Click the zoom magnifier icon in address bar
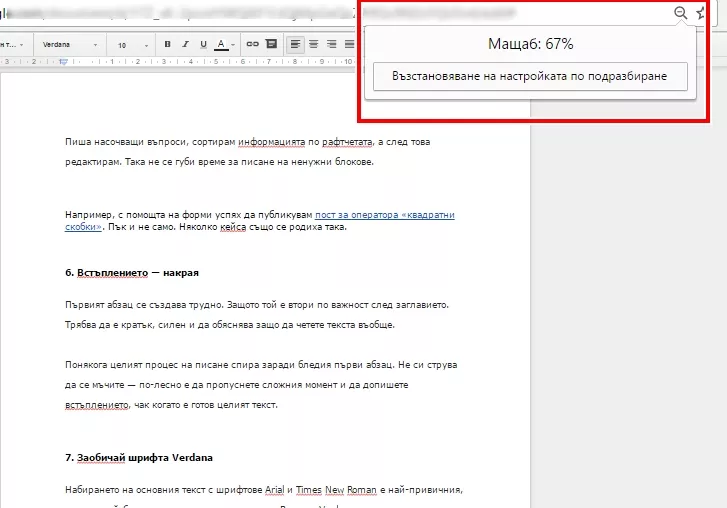This screenshot has height=508, width=727. pos(680,13)
